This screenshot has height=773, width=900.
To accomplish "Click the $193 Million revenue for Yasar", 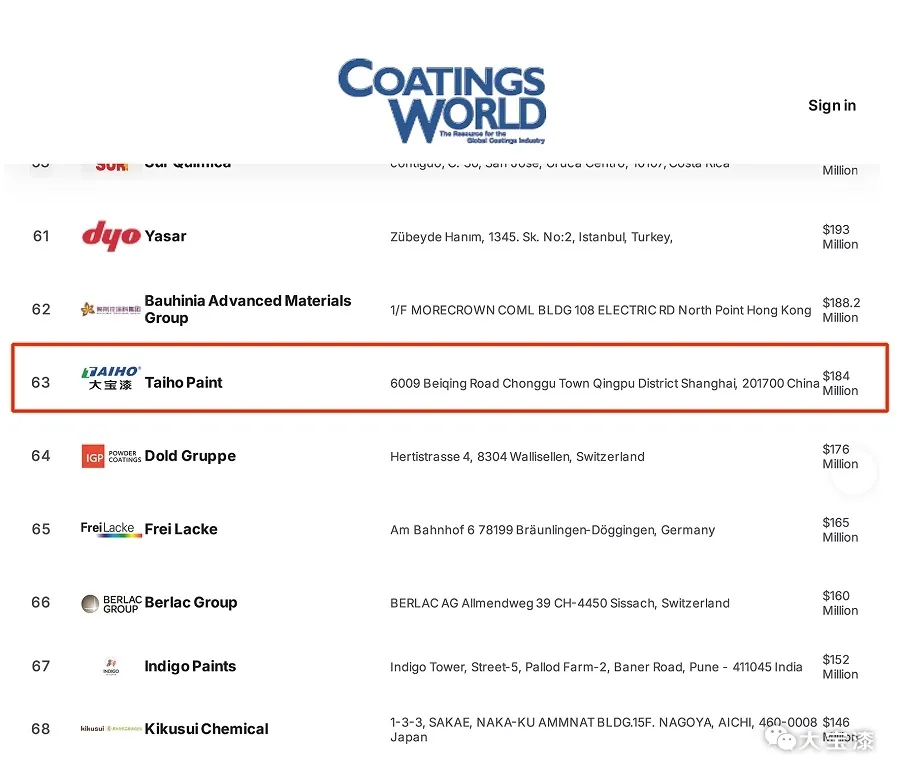I will (839, 237).
